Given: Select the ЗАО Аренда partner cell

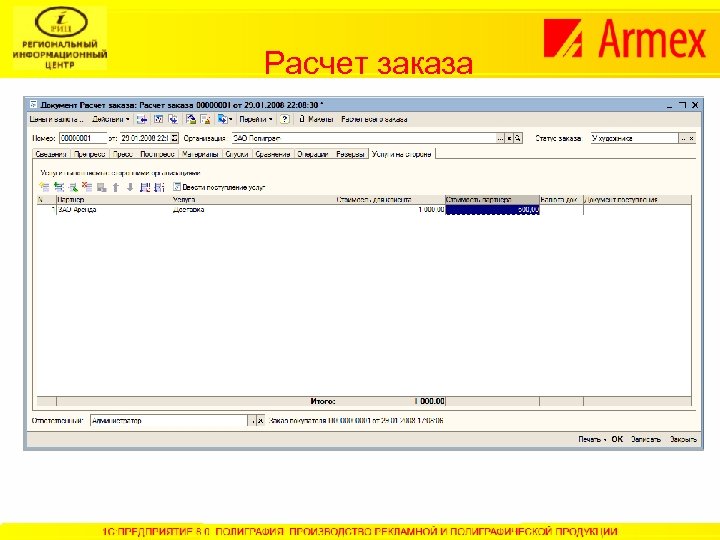Looking at the screenshot, I should 114,210.
